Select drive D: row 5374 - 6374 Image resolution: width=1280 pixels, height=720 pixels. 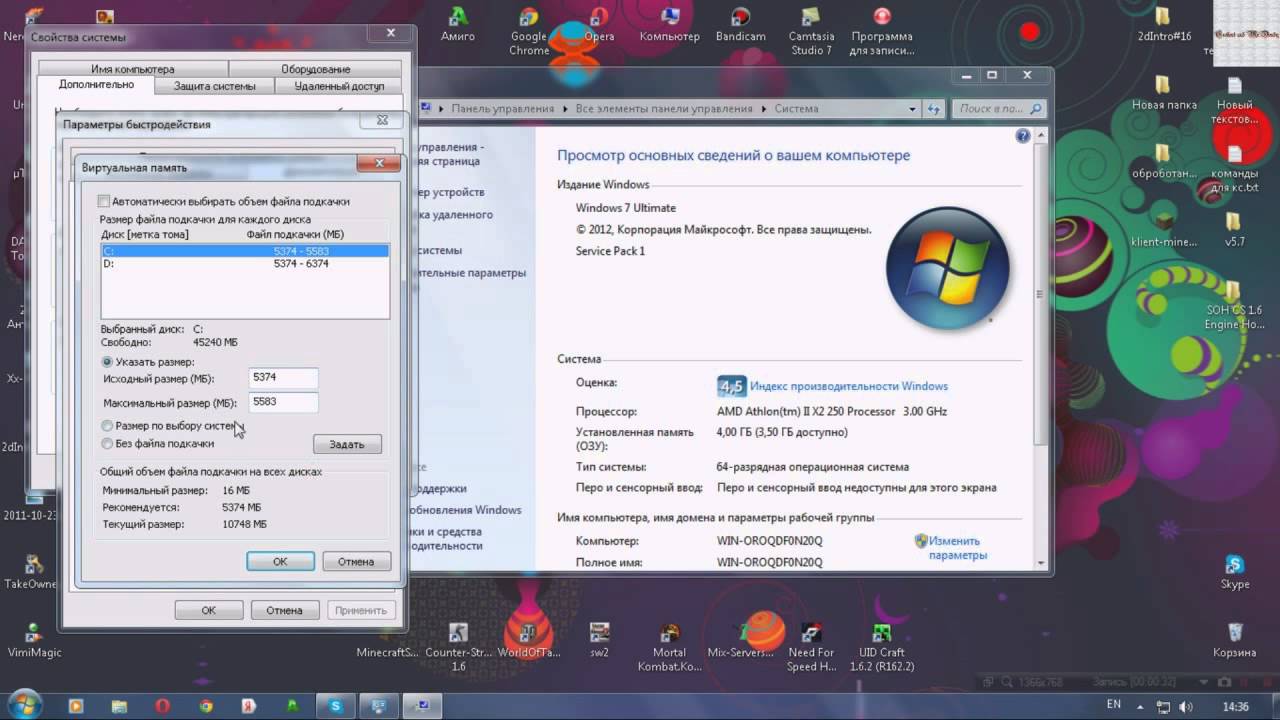click(245, 264)
